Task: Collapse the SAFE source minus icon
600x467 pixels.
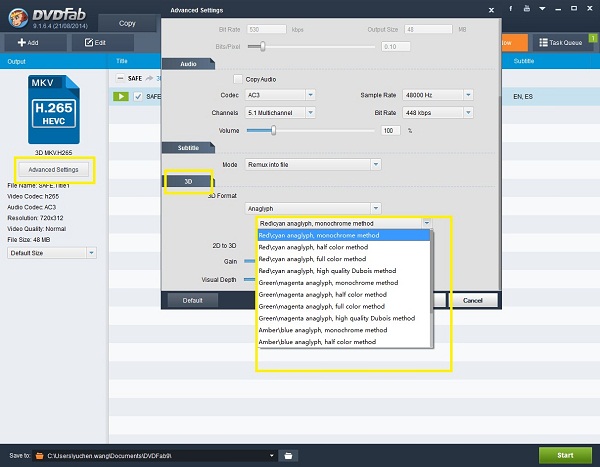Action: (x=120, y=78)
